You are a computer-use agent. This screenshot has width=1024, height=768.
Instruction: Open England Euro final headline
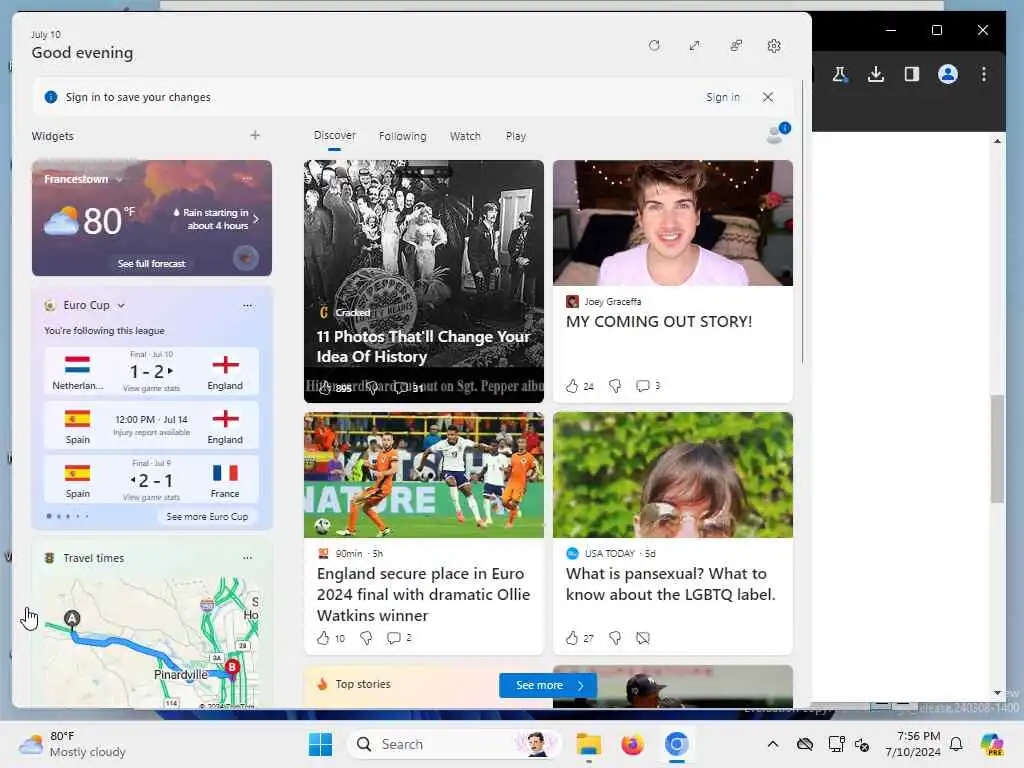pos(423,594)
